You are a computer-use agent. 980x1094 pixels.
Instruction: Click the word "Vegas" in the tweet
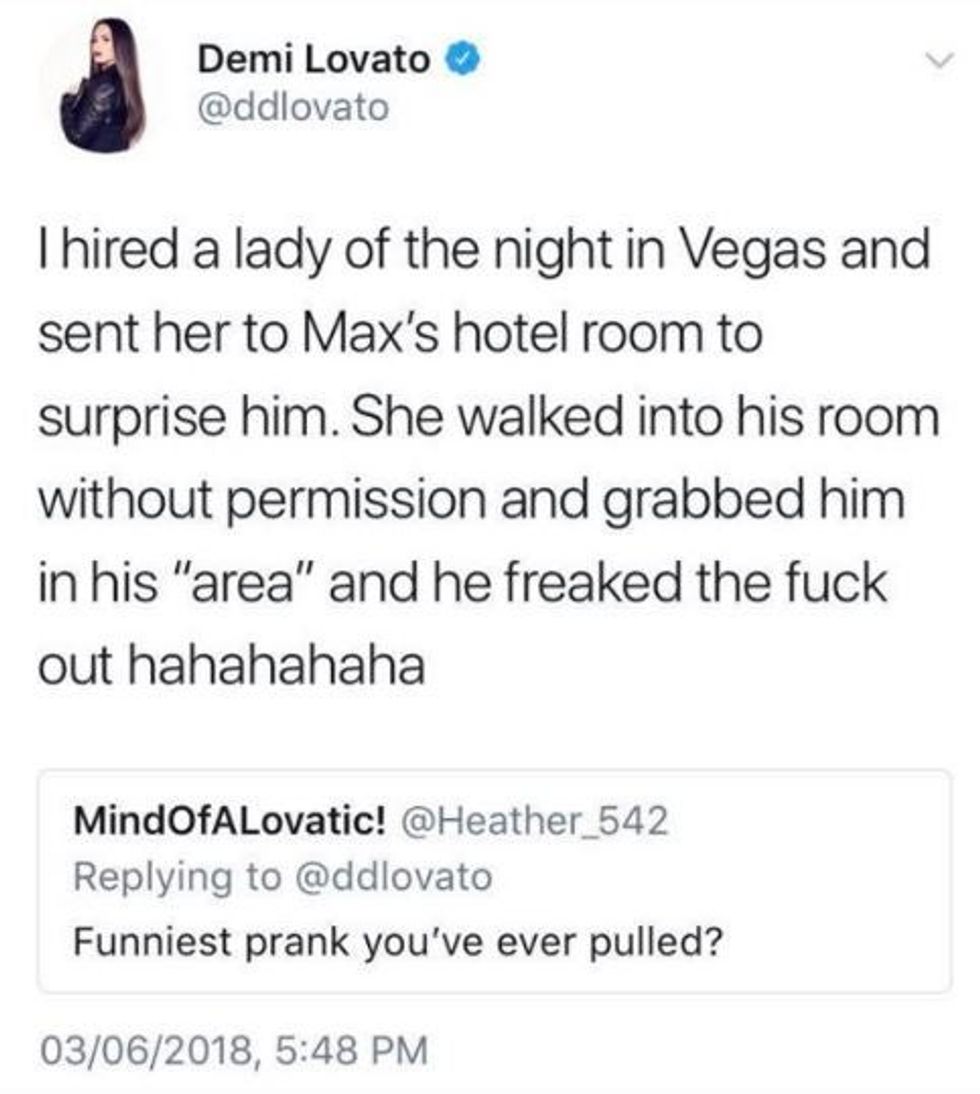click(x=753, y=252)
